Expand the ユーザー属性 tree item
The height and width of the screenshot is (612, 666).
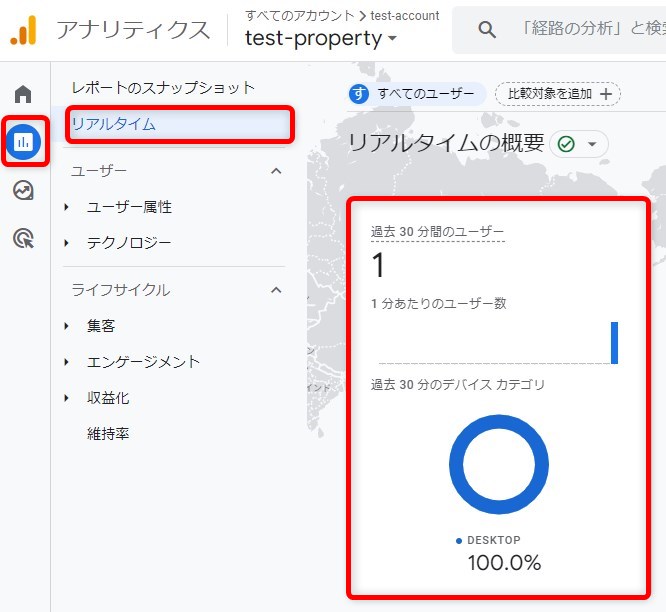point(67,207)
